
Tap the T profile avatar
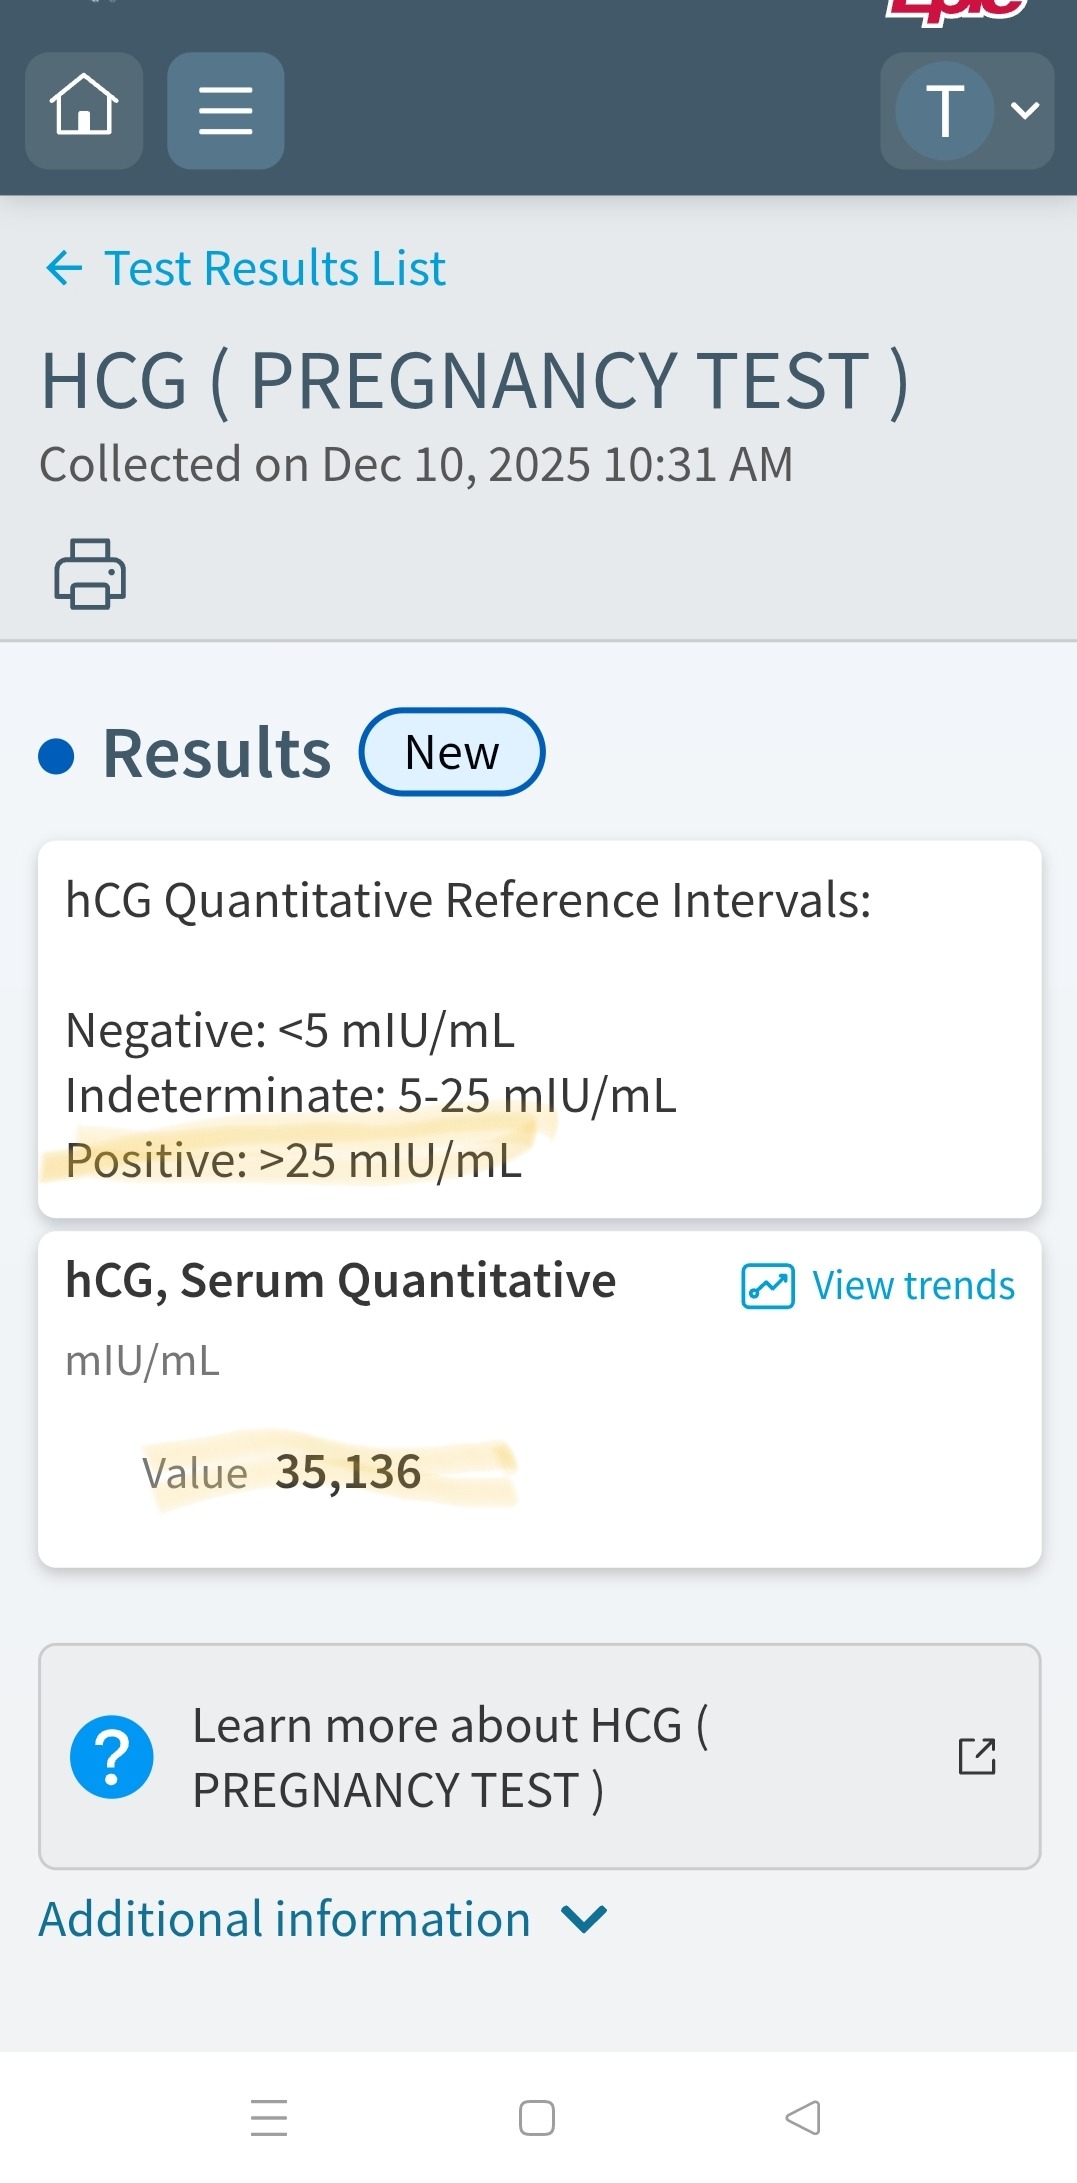(x=944, y=110)
